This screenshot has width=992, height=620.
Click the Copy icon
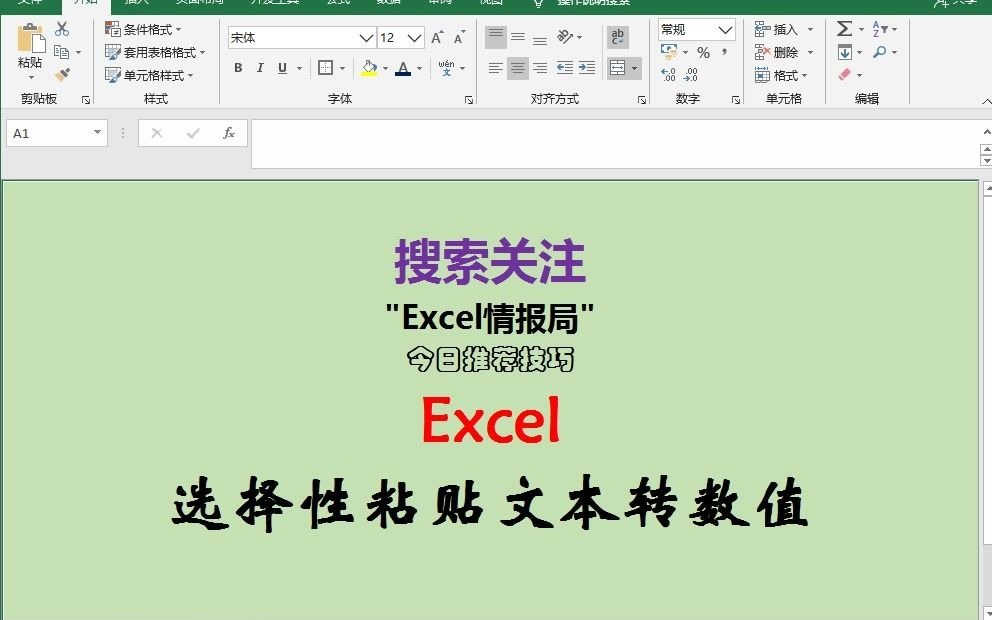[61, 51]
